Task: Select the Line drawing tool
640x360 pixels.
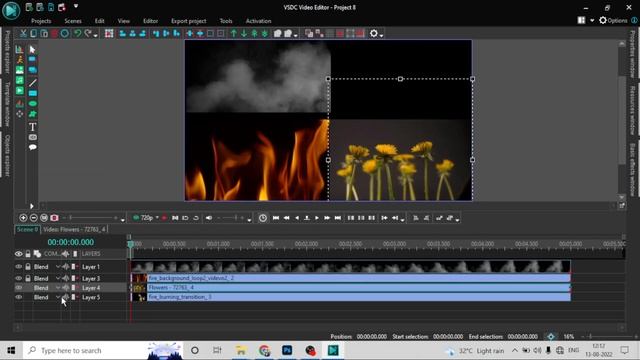Action: coord(32,83)
